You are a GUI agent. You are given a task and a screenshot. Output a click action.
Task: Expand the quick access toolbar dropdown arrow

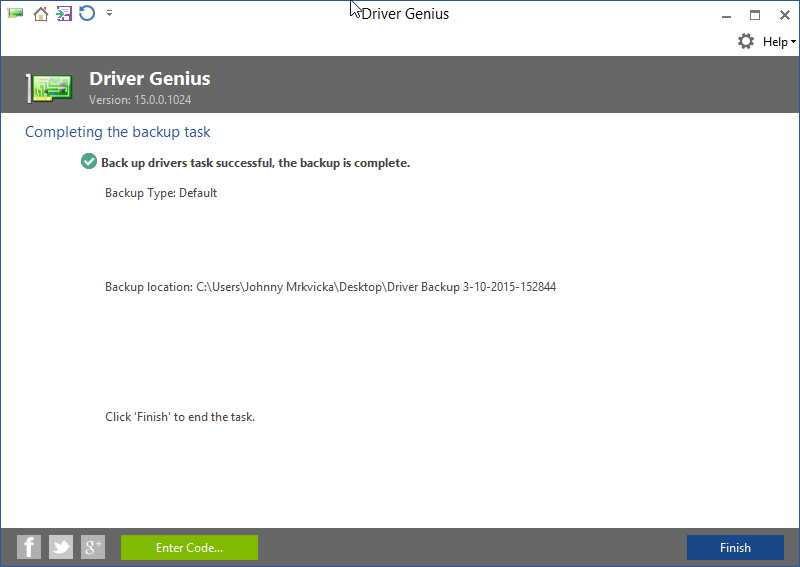(109, 13)
